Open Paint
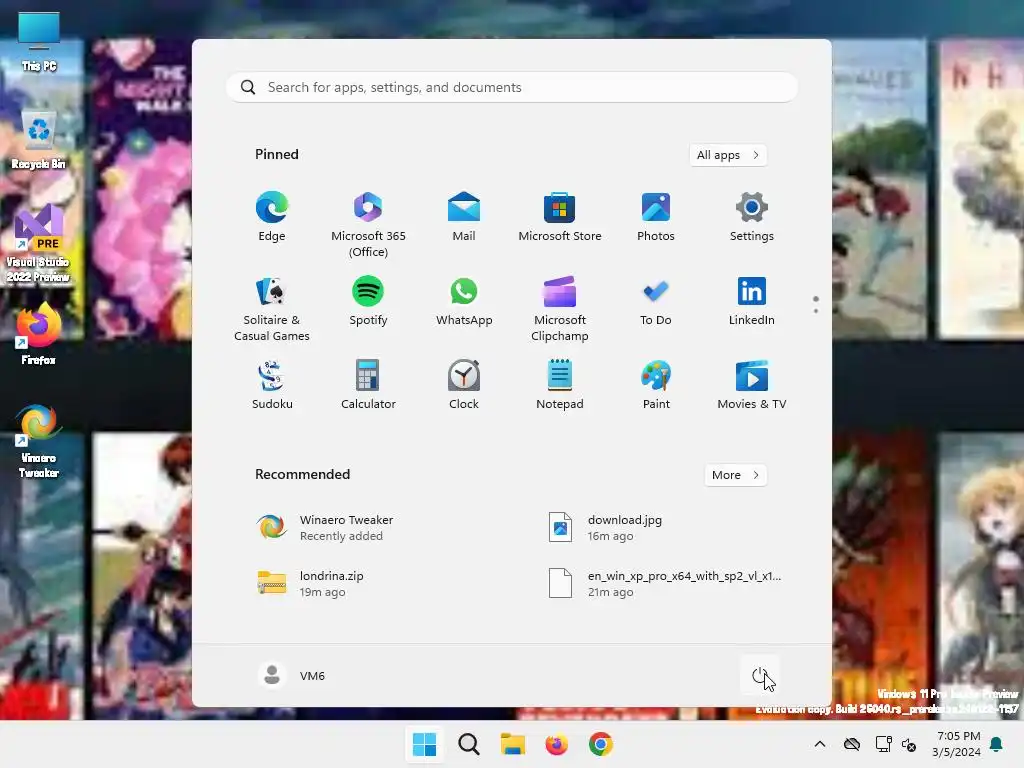Screen dimensions: 1024x768 click(x=656, y=385)
